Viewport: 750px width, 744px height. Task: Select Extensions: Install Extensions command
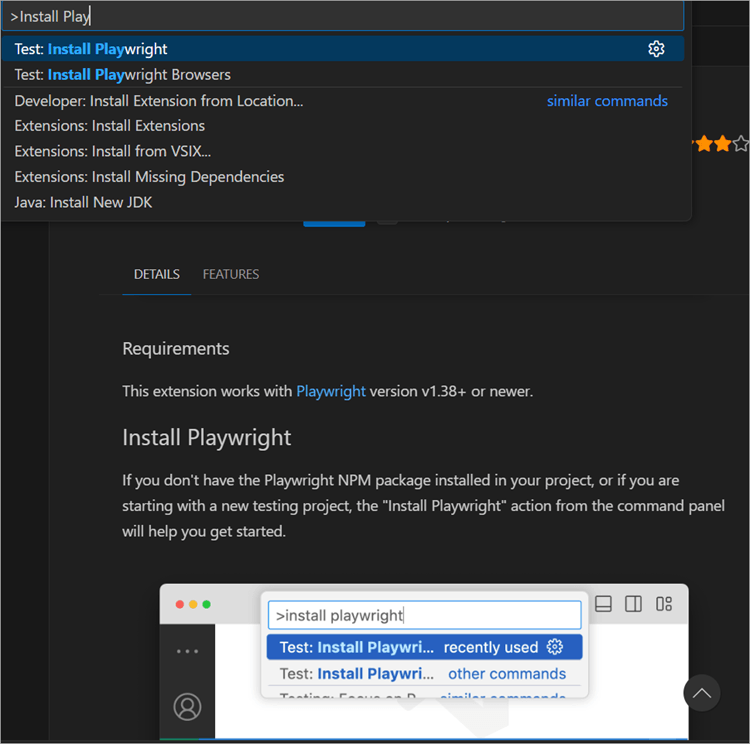(x=342, y=126)
